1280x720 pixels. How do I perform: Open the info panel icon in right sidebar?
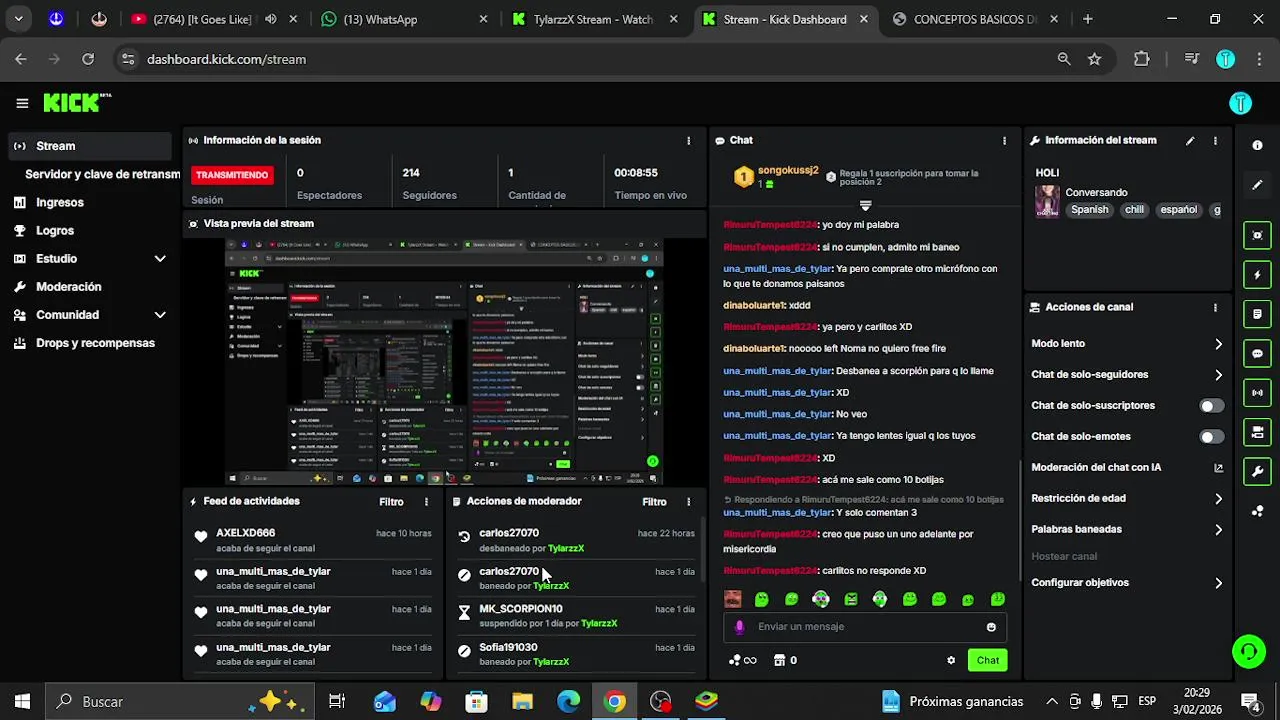1257,145
